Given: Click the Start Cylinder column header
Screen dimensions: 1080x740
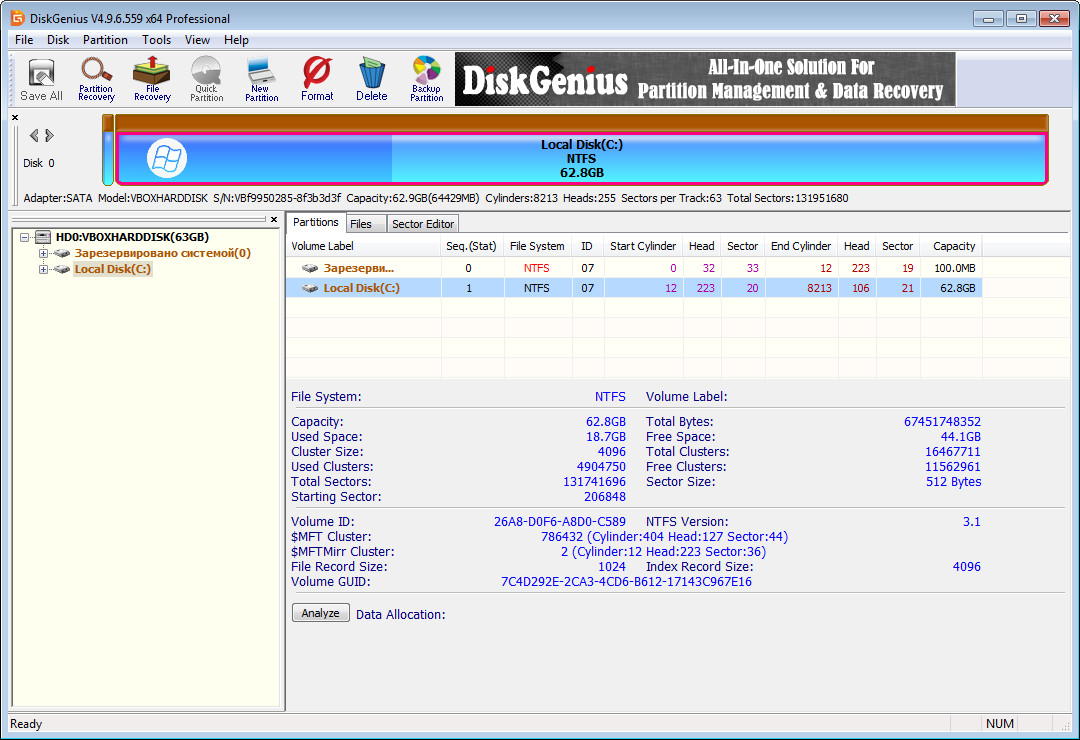Looking at the screenshot, I should [x=643, y=246].
